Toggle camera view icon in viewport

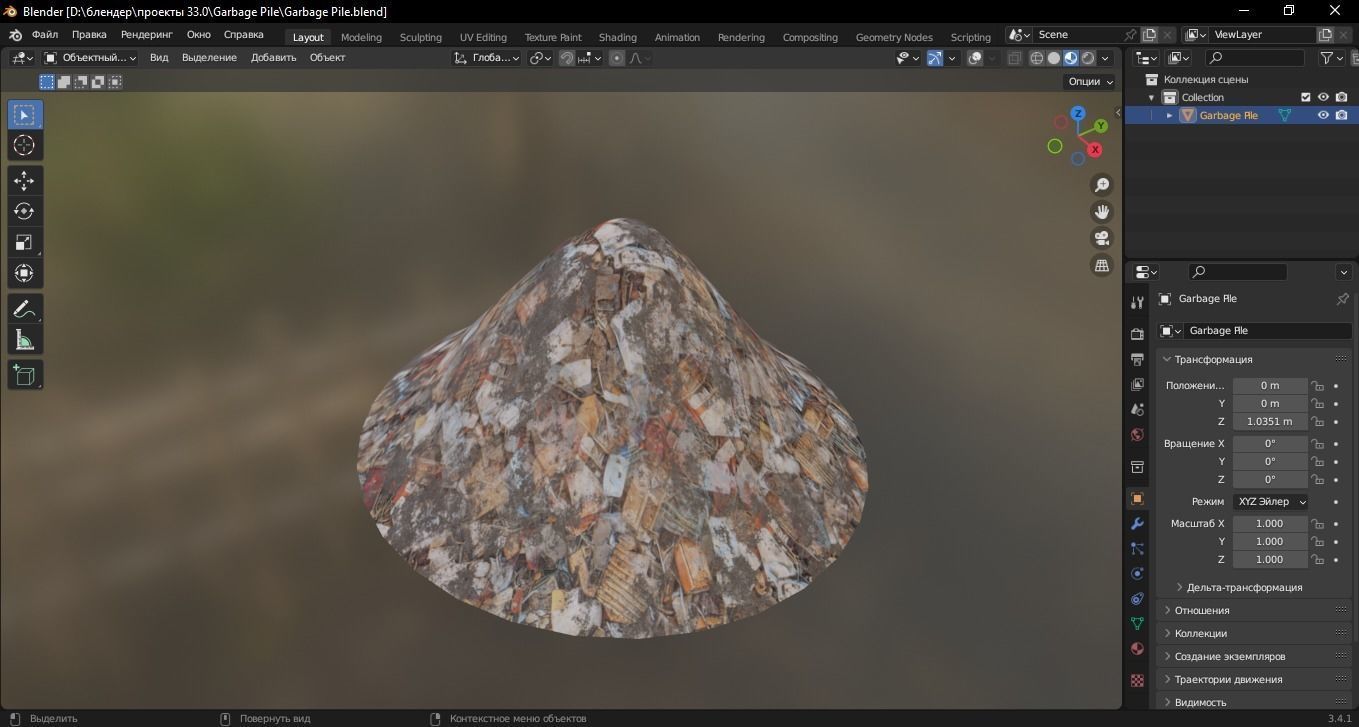tap(1102, 238)
